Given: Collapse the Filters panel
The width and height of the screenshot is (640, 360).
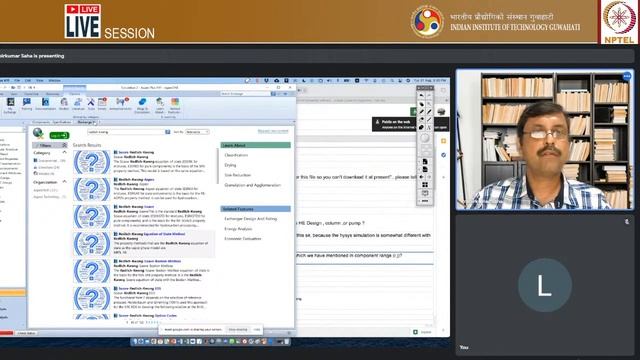Looking at the screenshot, I should (x=64, y=145).
